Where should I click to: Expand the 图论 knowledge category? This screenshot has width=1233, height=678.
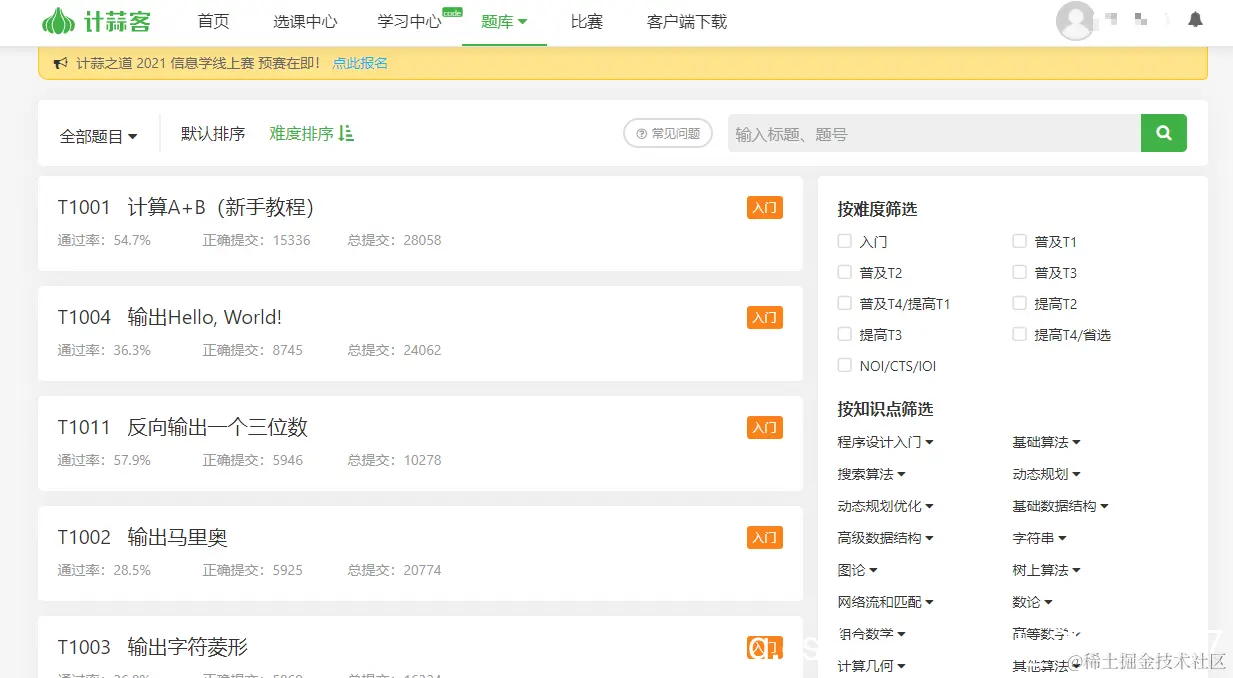[857, 569]
